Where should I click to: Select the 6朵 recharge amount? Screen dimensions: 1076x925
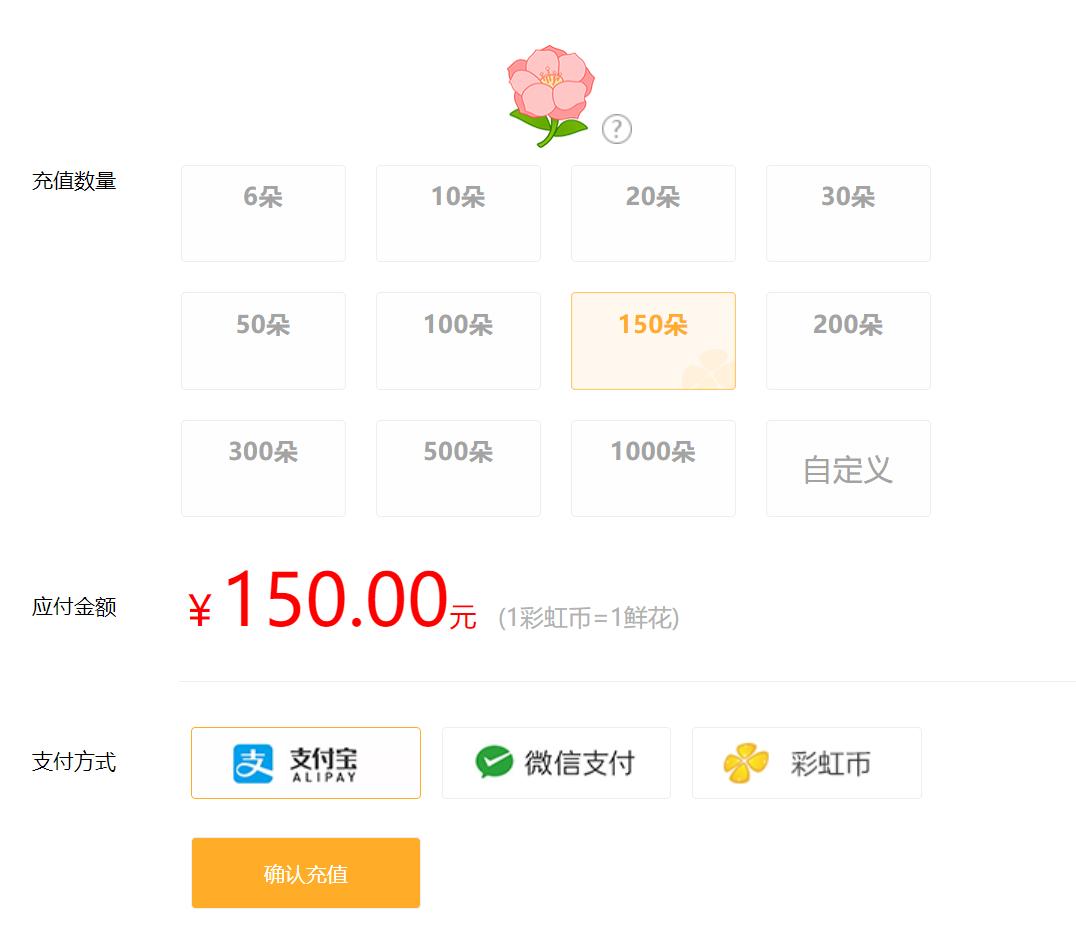(263, 213)
